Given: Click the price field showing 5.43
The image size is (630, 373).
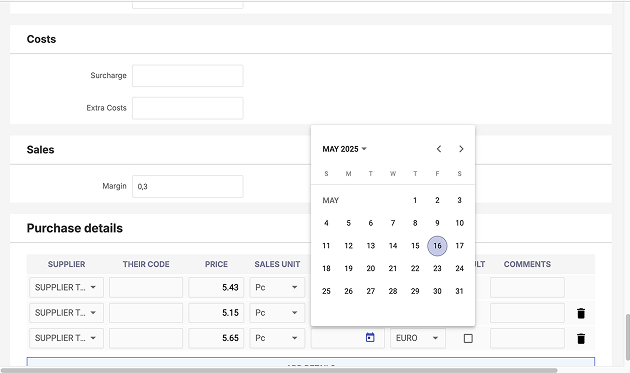Looking at the screenshot, I should (216, 287).
